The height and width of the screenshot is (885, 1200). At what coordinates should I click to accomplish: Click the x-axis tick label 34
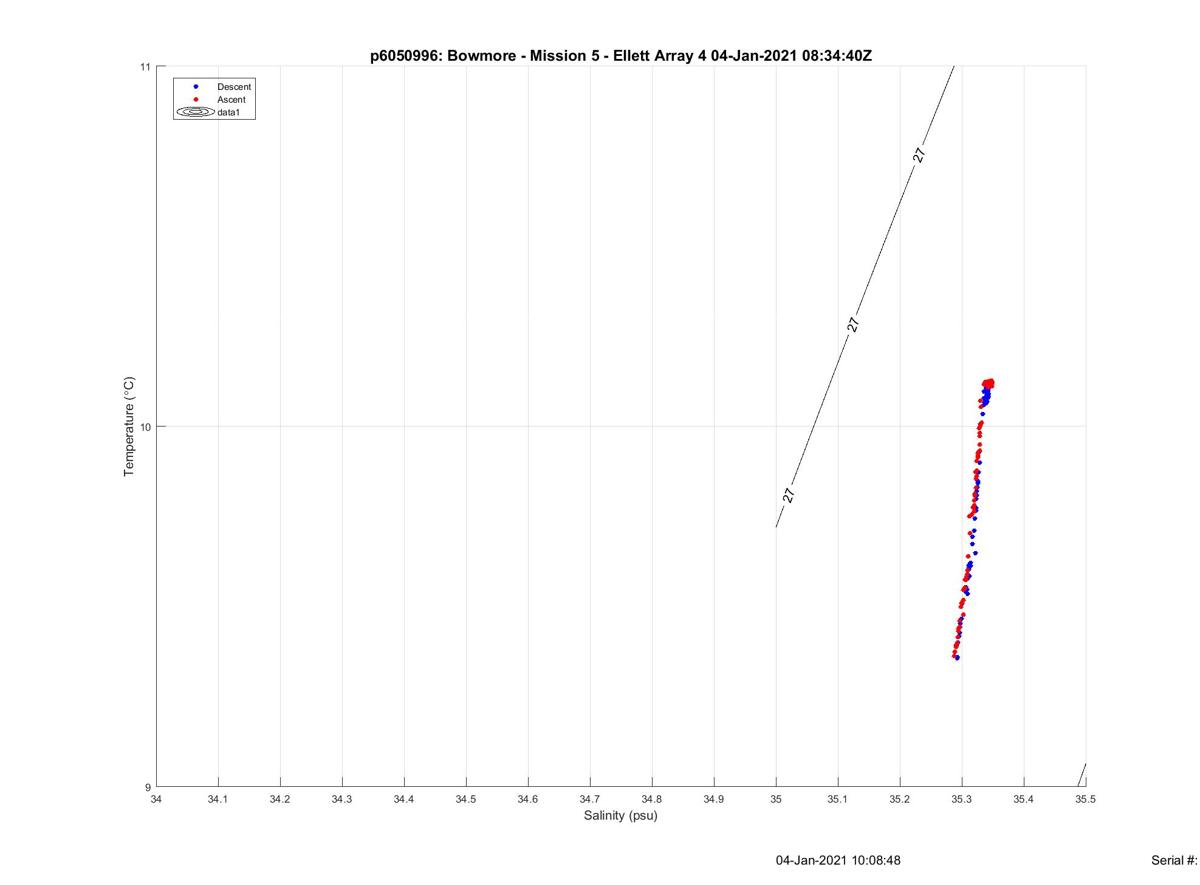[156, 799]
